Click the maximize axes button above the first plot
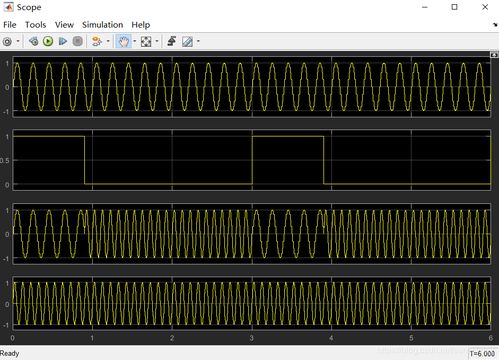The width and height of the screenshot is (499, 360). [x=494, y=54]
